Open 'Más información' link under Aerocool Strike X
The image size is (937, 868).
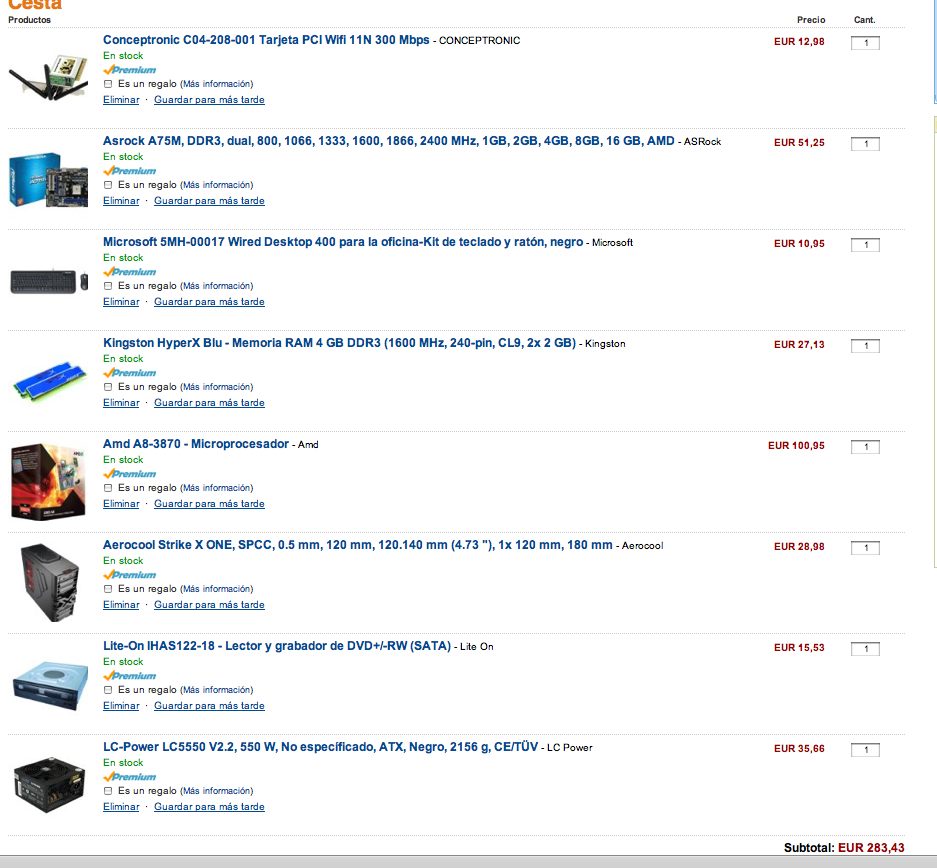pyautogui.click(x=216, y=588)
